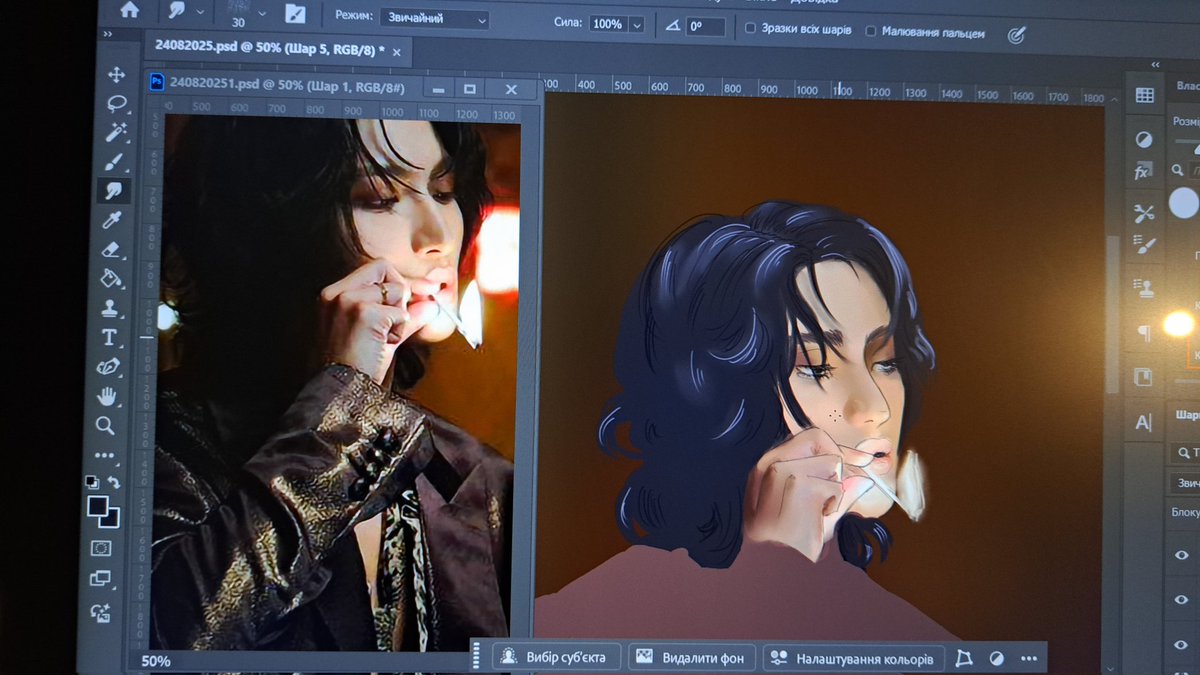Select the Hand tool
Viewport: 1200px width, 675px height.
point(107,396)
